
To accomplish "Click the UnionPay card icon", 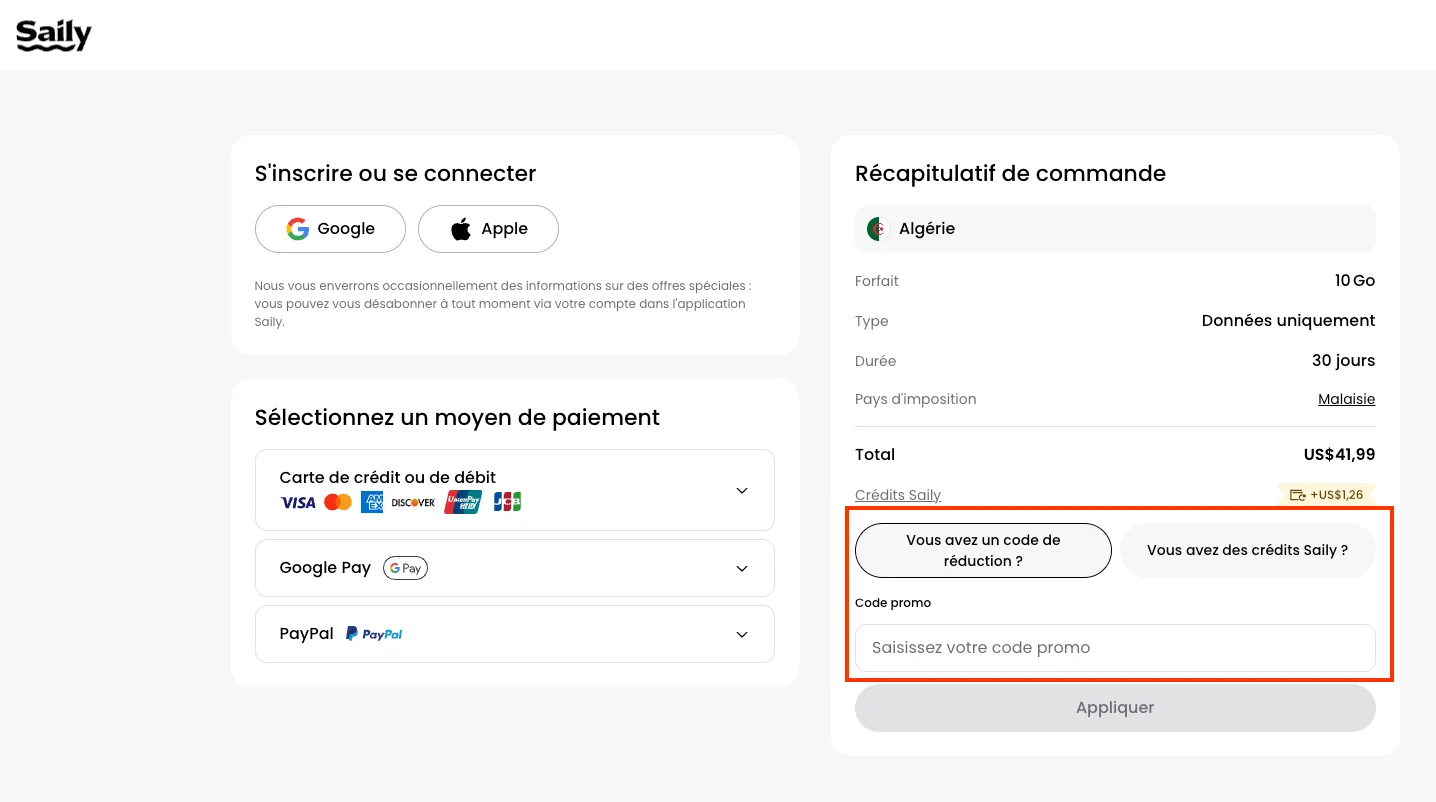I will click(462, 502).
